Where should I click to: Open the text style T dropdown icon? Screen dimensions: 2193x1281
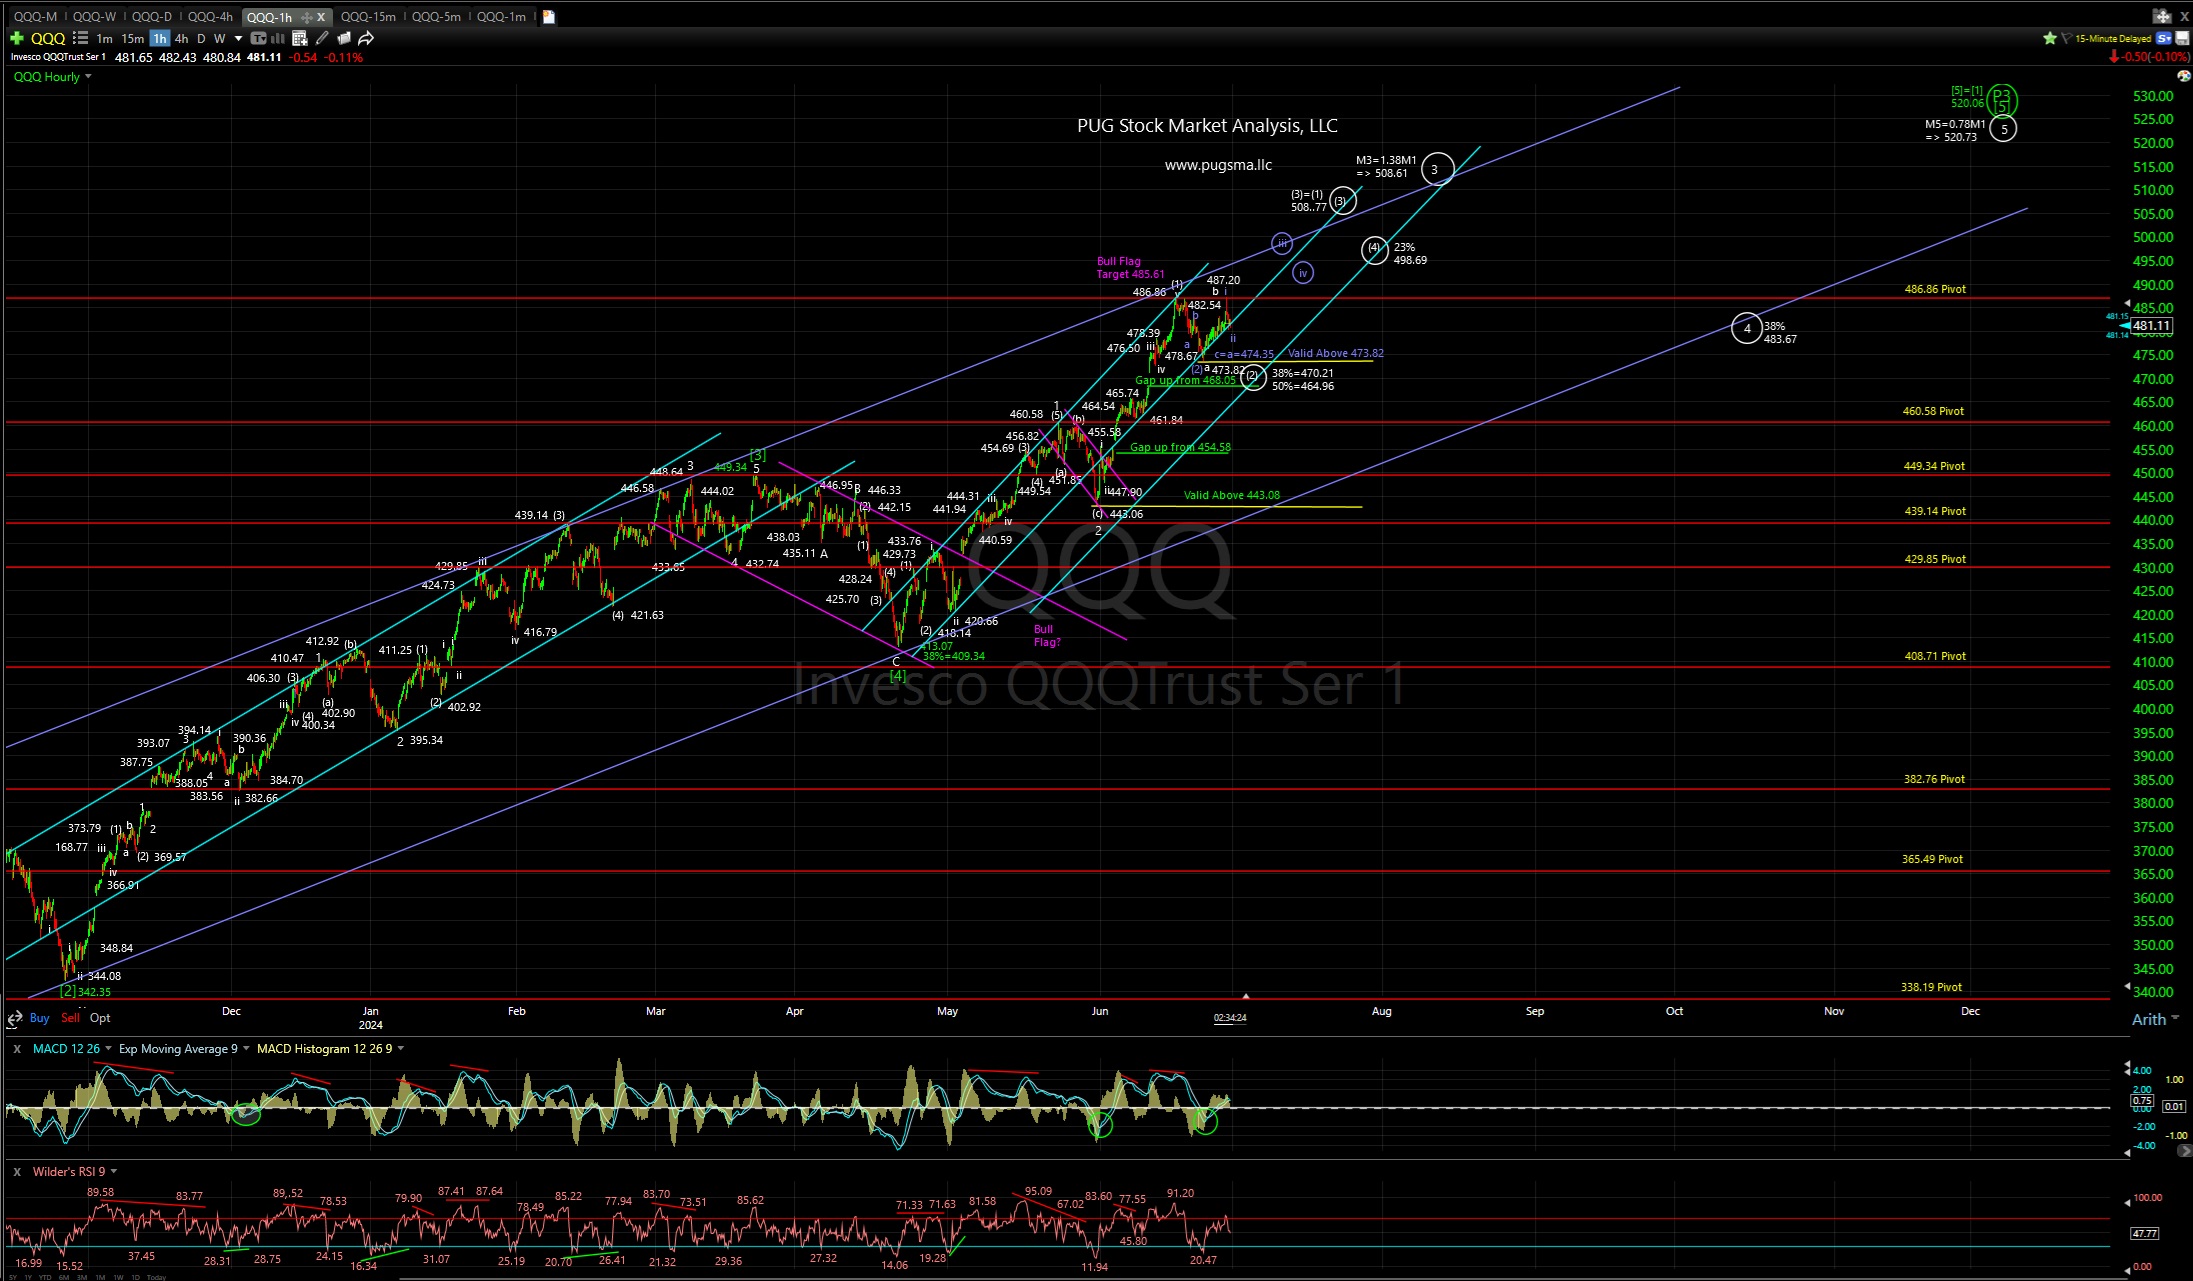pos(258,38)
